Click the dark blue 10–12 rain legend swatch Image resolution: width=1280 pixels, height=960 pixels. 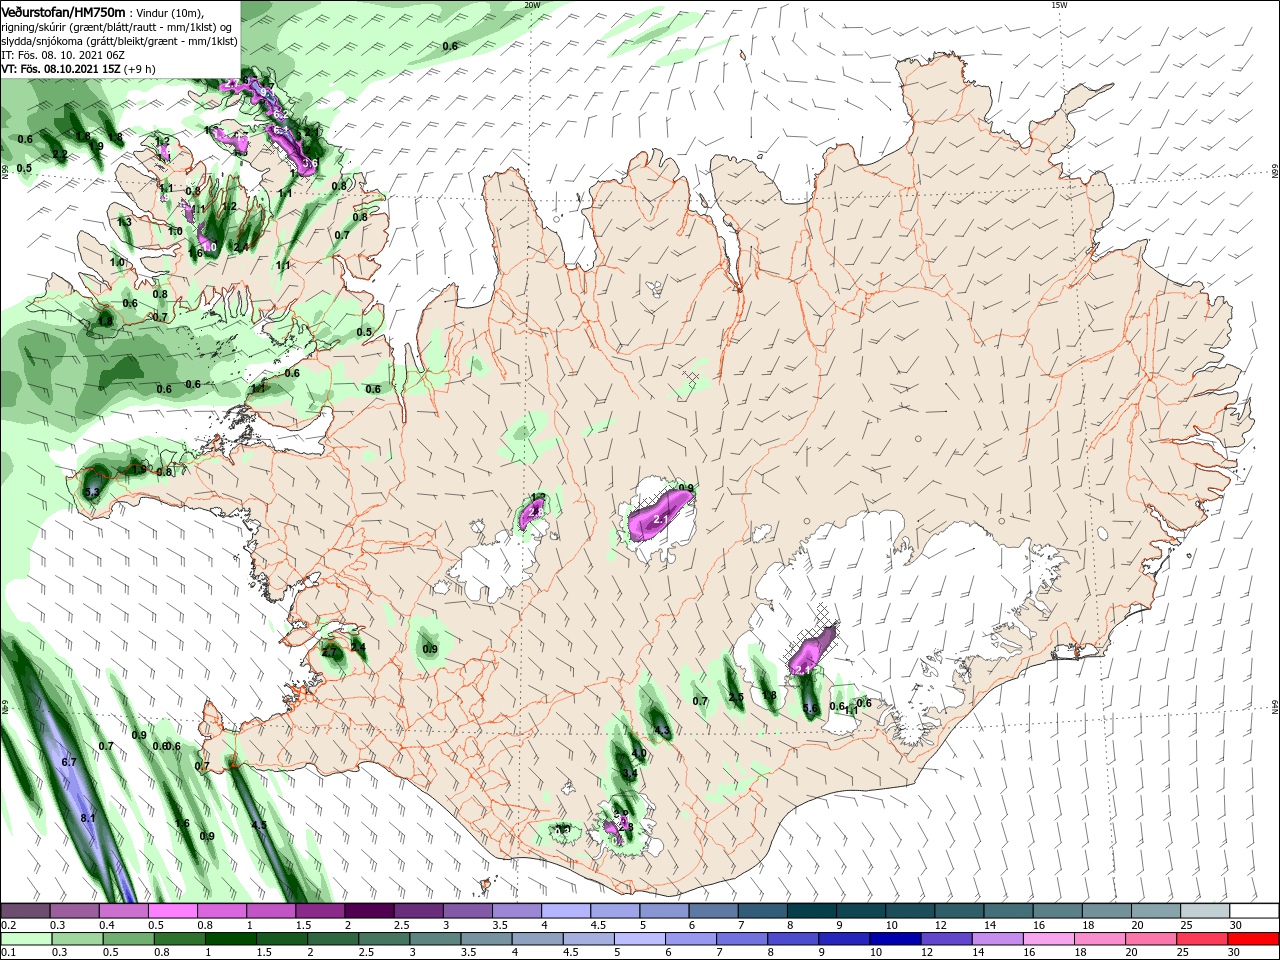[x=895, y=939]
